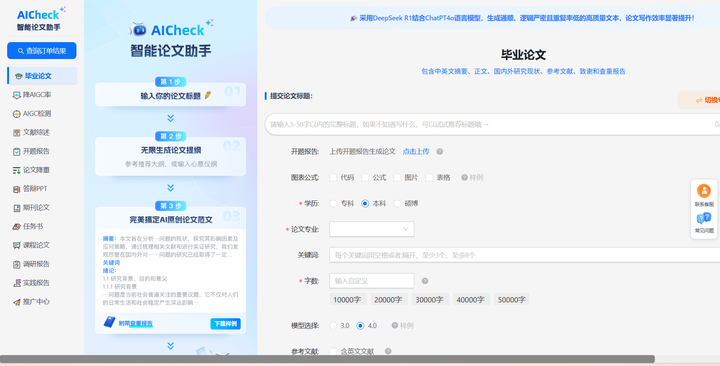Click the 文献综述 sidebar icon
This screenshot has height=366, width=720.
pos(17,132)
